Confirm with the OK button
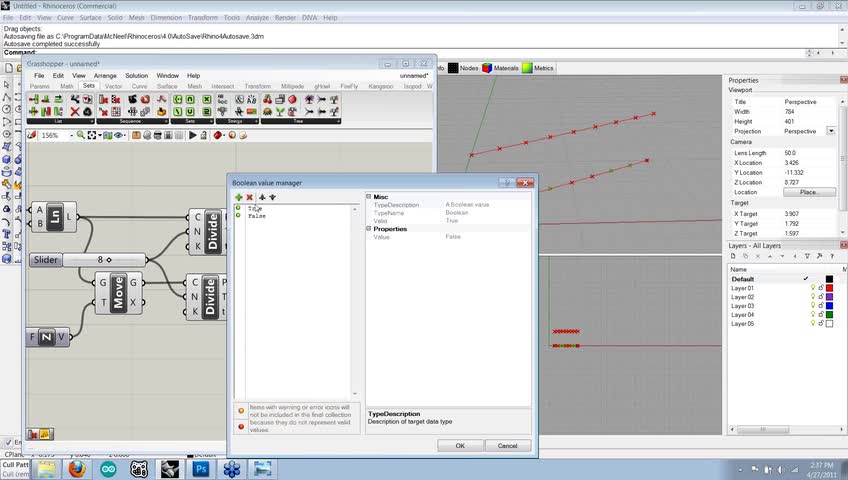Screen dimensions: 848x480 [x=460, y=445]
